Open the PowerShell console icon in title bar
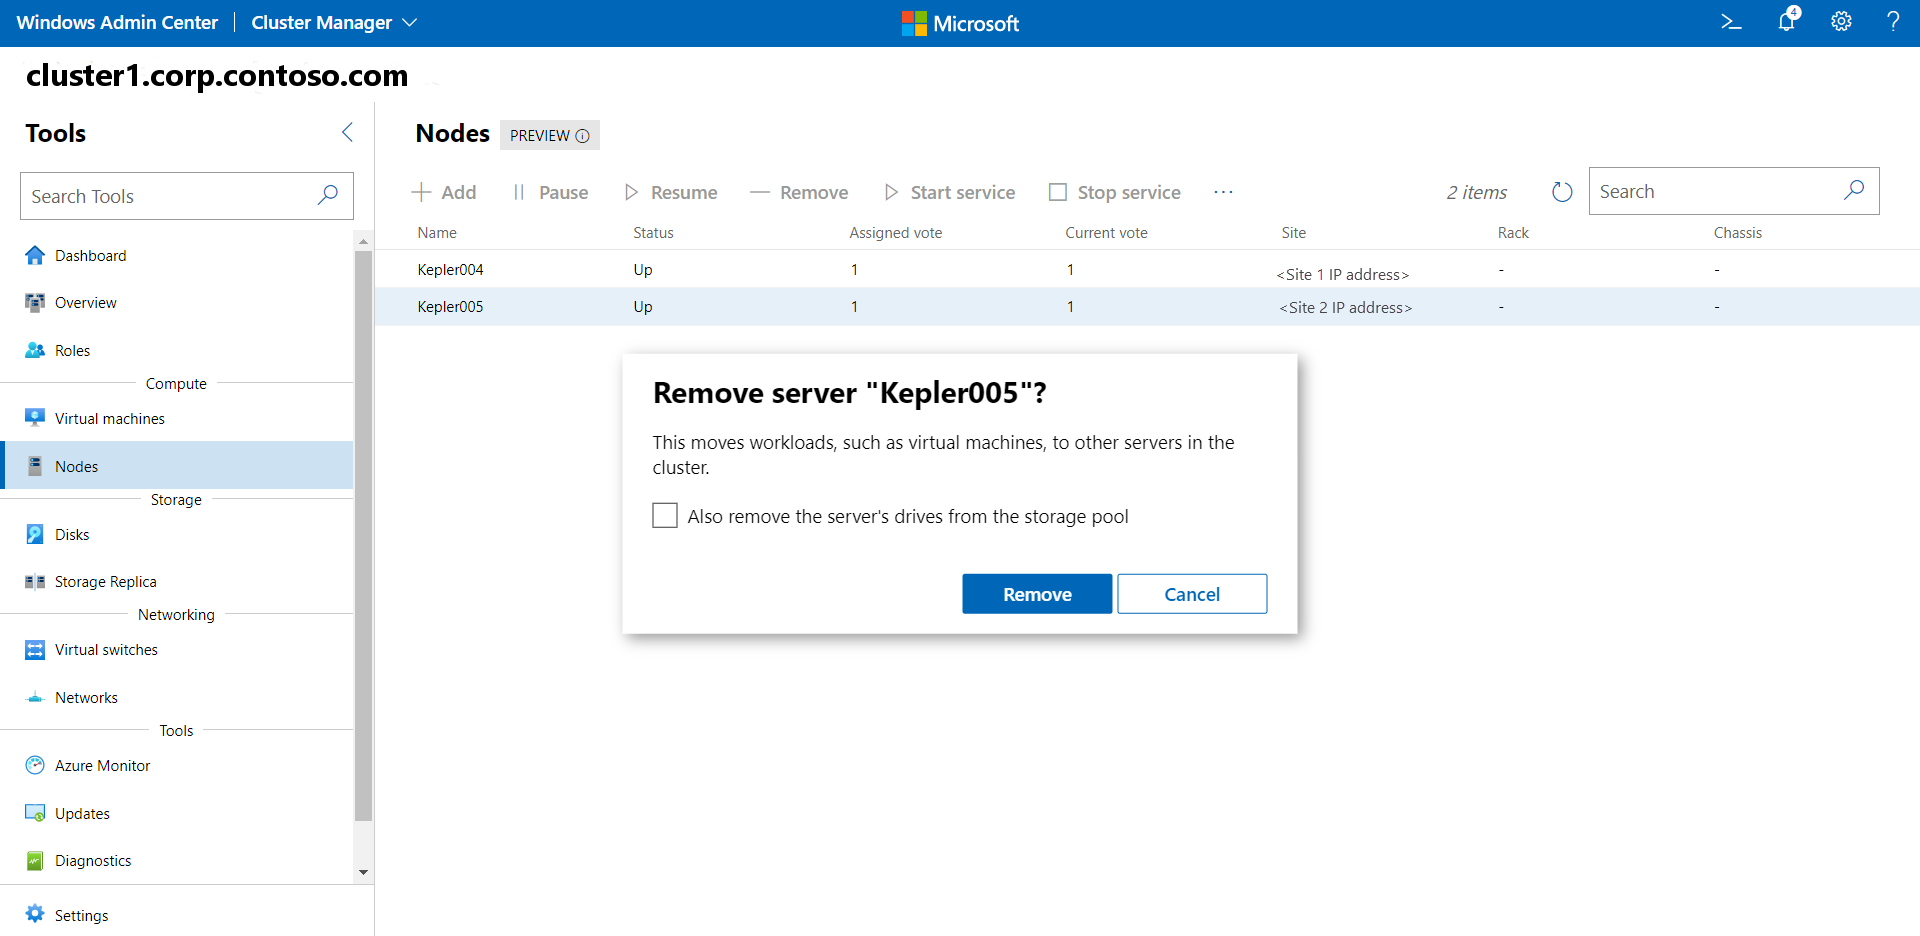1920x936 pixels. pyautogui.click(x=1731, y=21)
